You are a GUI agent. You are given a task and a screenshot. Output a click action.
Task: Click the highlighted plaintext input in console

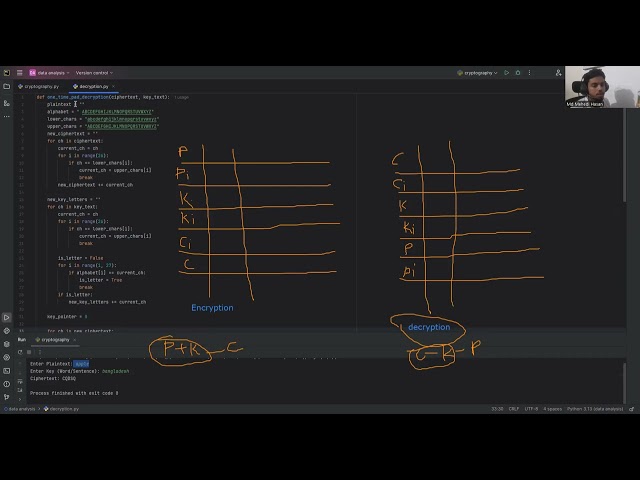[82, 364]
